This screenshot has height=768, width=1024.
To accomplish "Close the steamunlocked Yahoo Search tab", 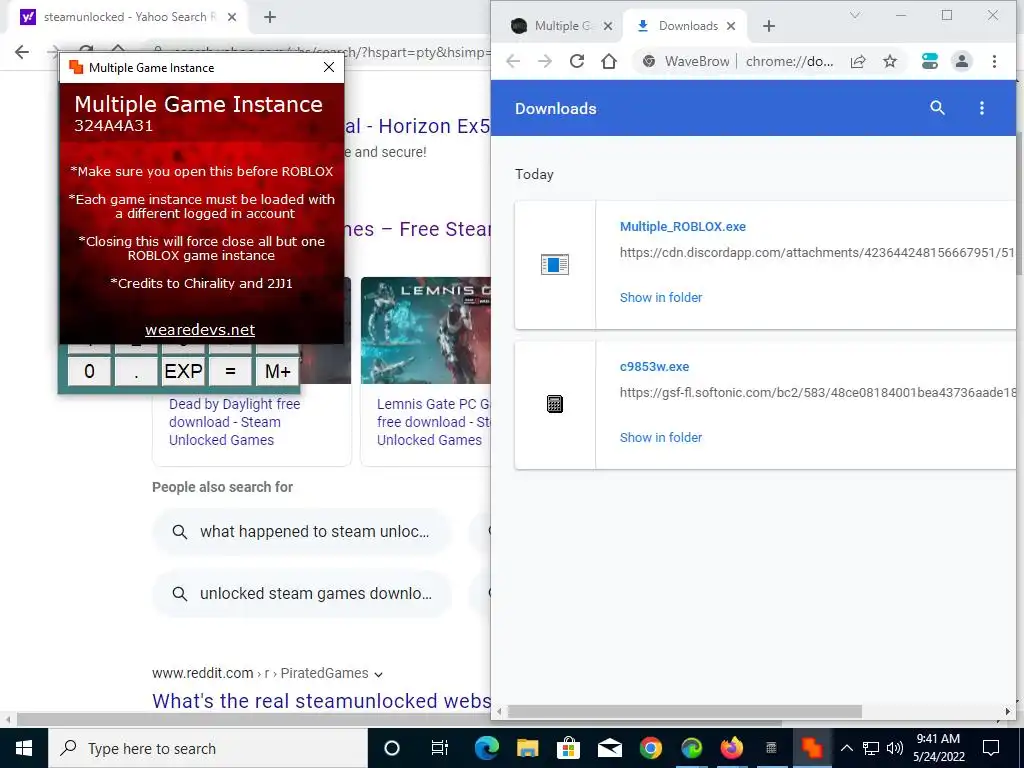I will [x=232, y=17].
